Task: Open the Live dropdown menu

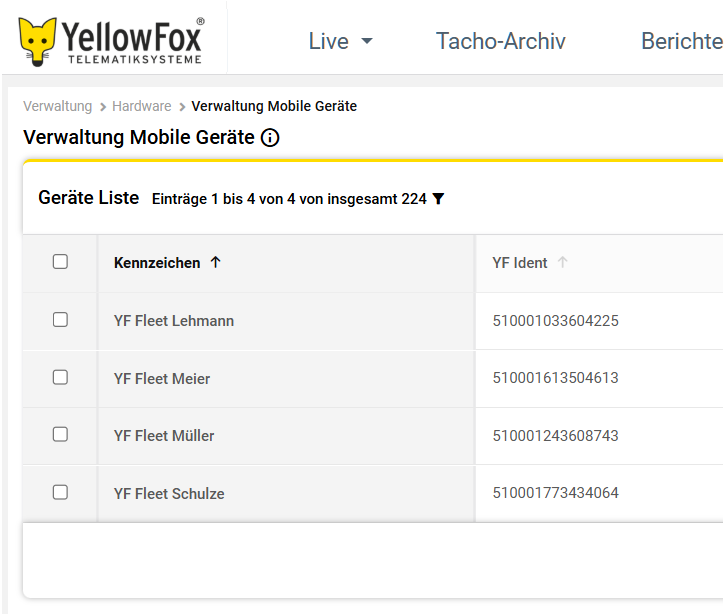Action: coord(340,41)
